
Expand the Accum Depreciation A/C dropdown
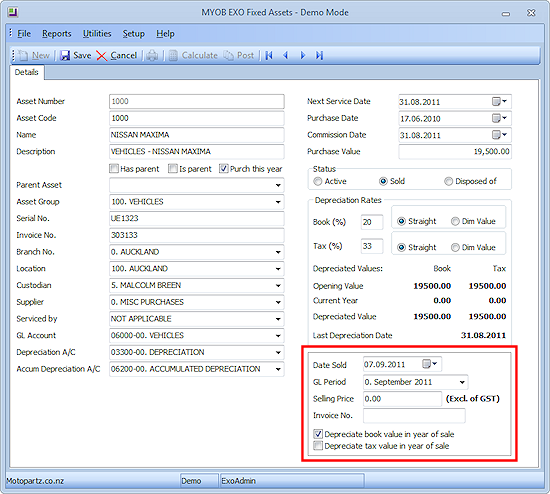click(278, 369)
